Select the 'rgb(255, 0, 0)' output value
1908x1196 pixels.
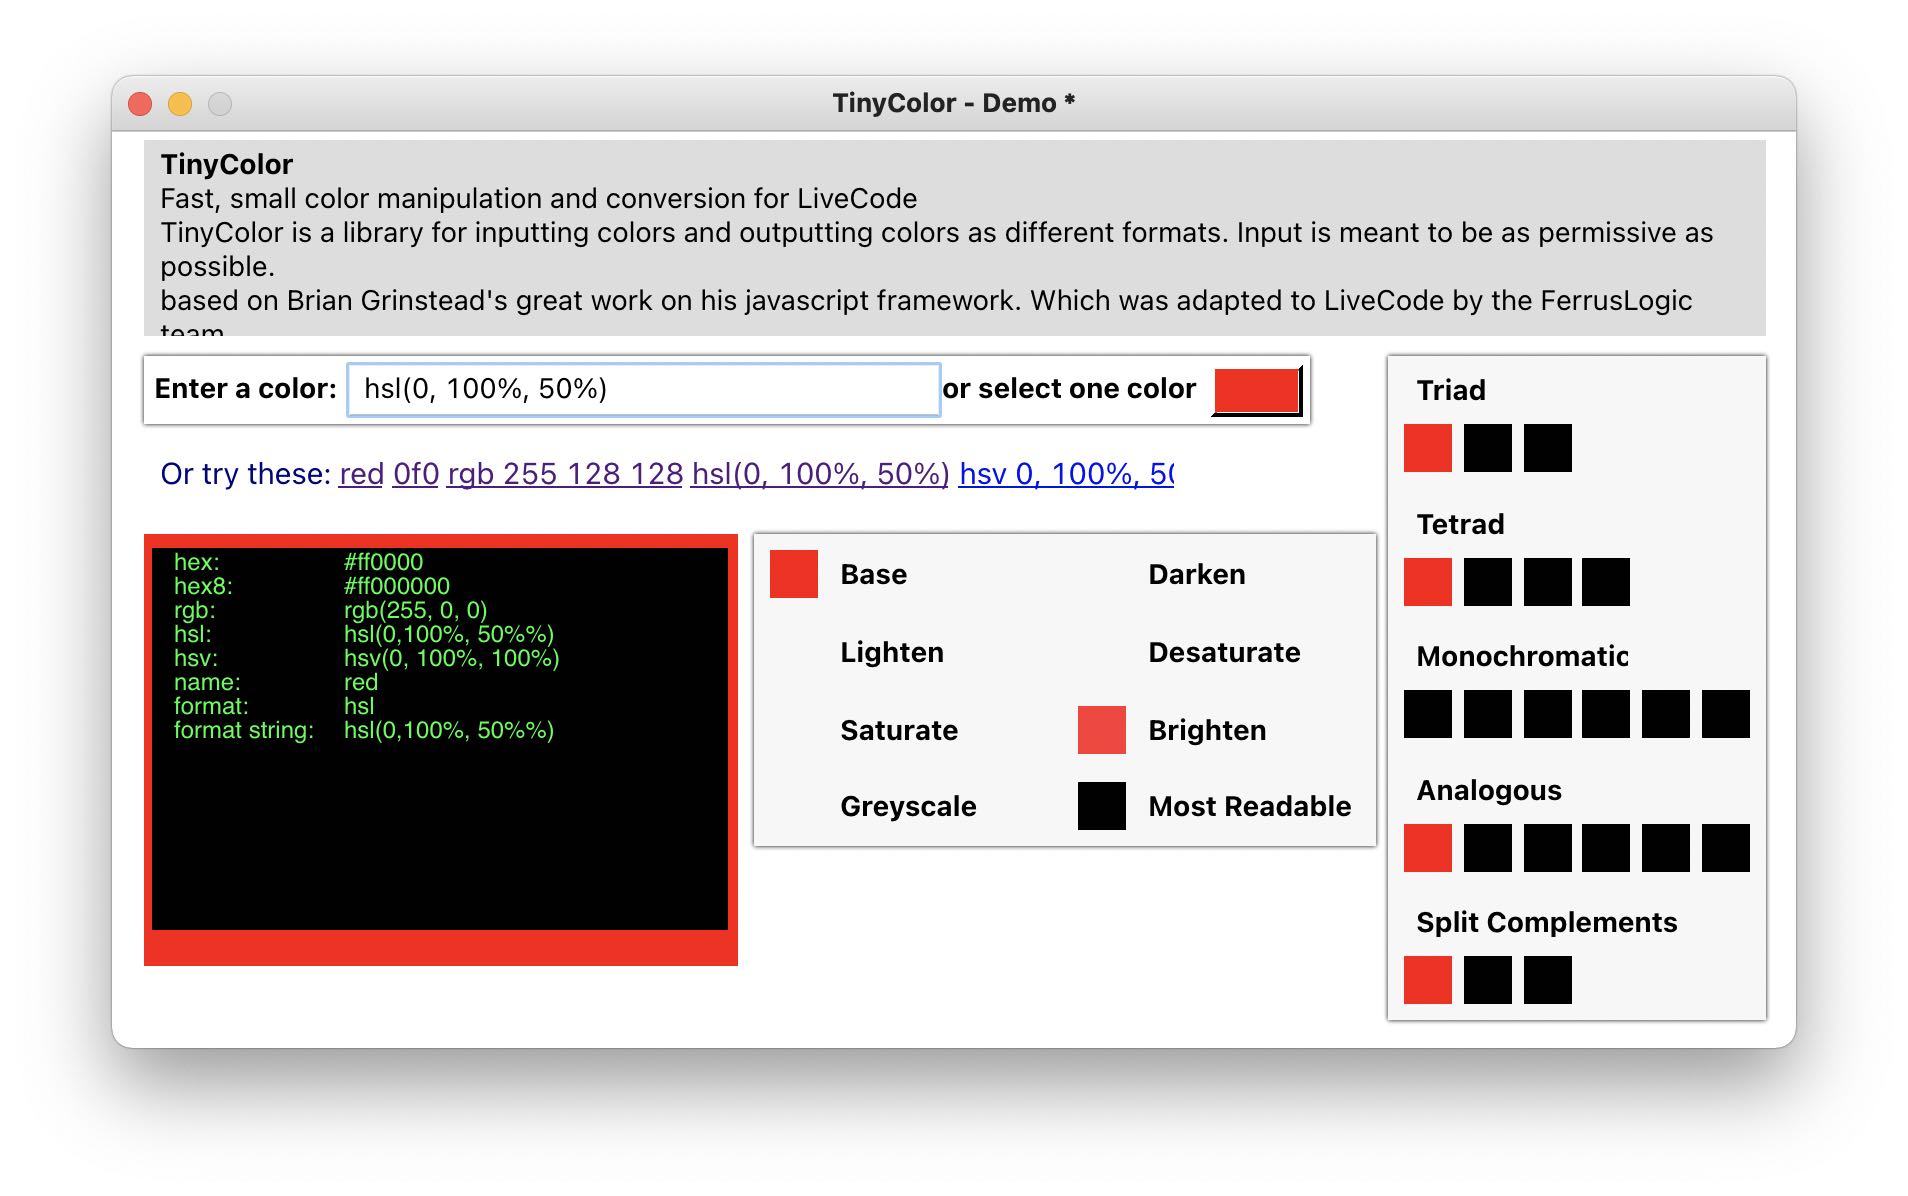point(415,610)
